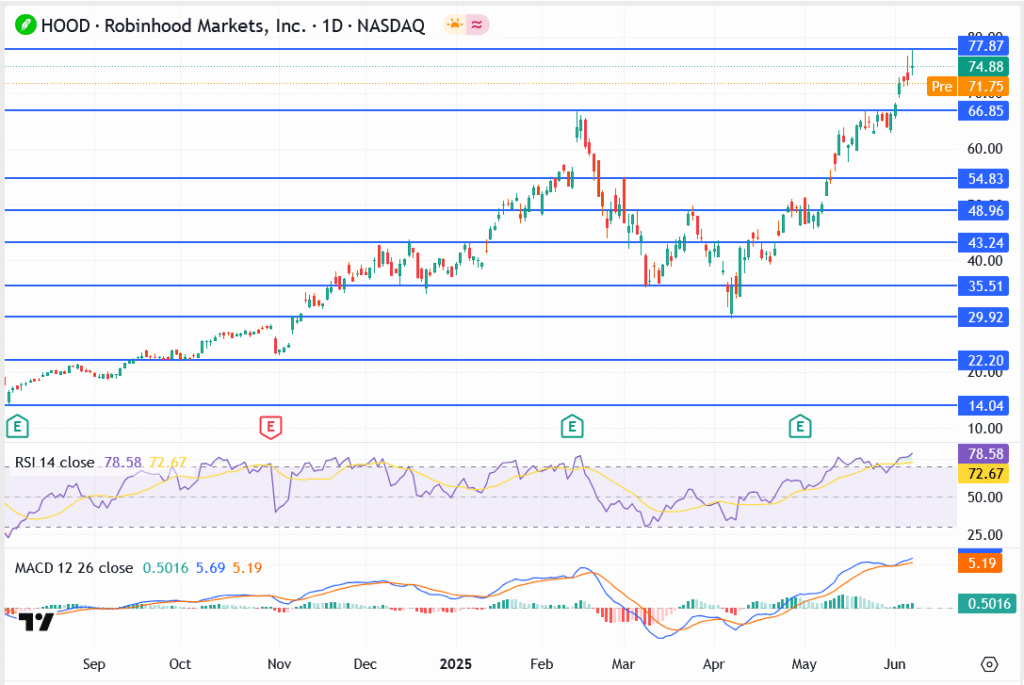1024x685 pixels.
Task: Click the red earnings marker near November
Action: click(x=269, y=428)
